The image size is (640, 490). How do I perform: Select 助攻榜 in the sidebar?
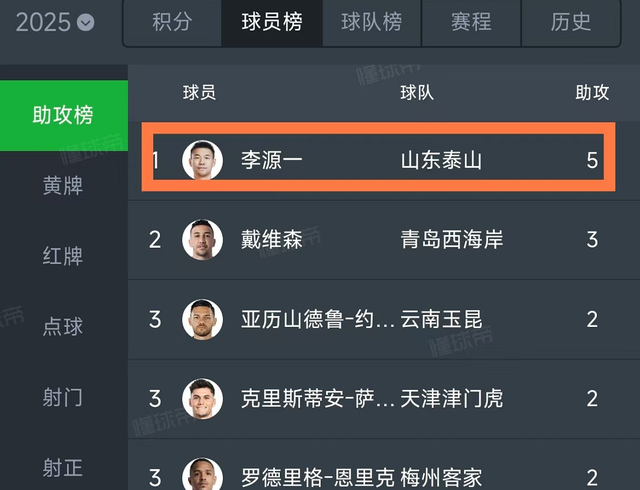tap(63, 115)
